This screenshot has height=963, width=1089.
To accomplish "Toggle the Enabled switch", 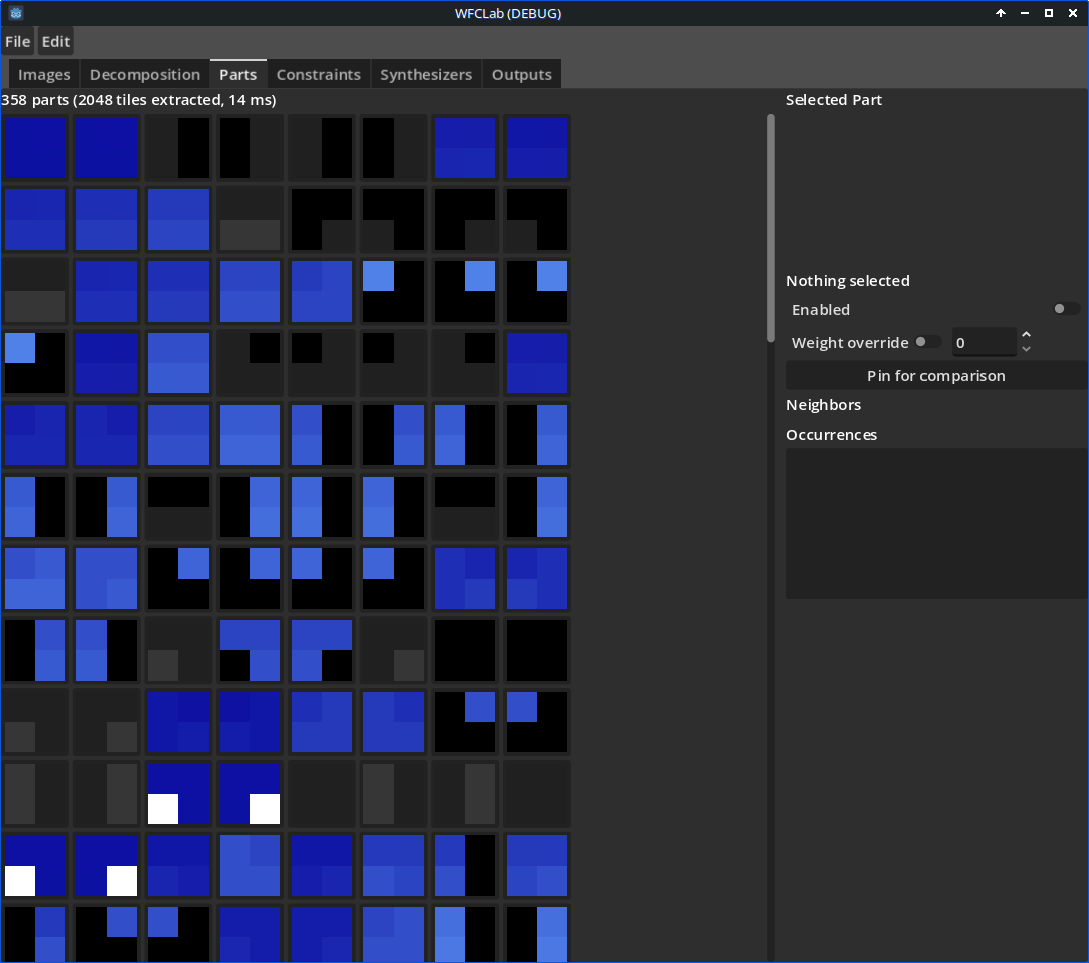I will coord(1066,309).
